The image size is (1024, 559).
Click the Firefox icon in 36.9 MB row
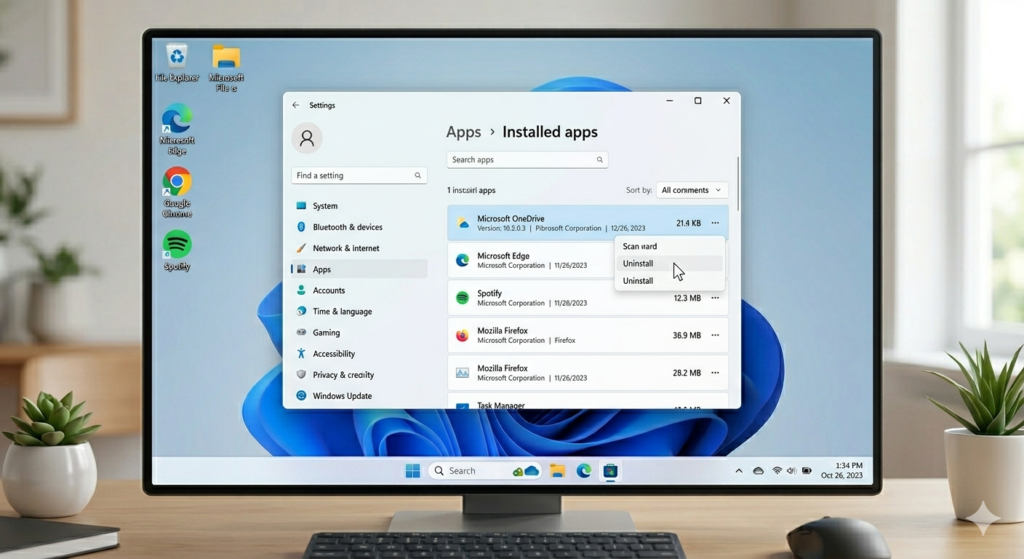coord(462,335)
